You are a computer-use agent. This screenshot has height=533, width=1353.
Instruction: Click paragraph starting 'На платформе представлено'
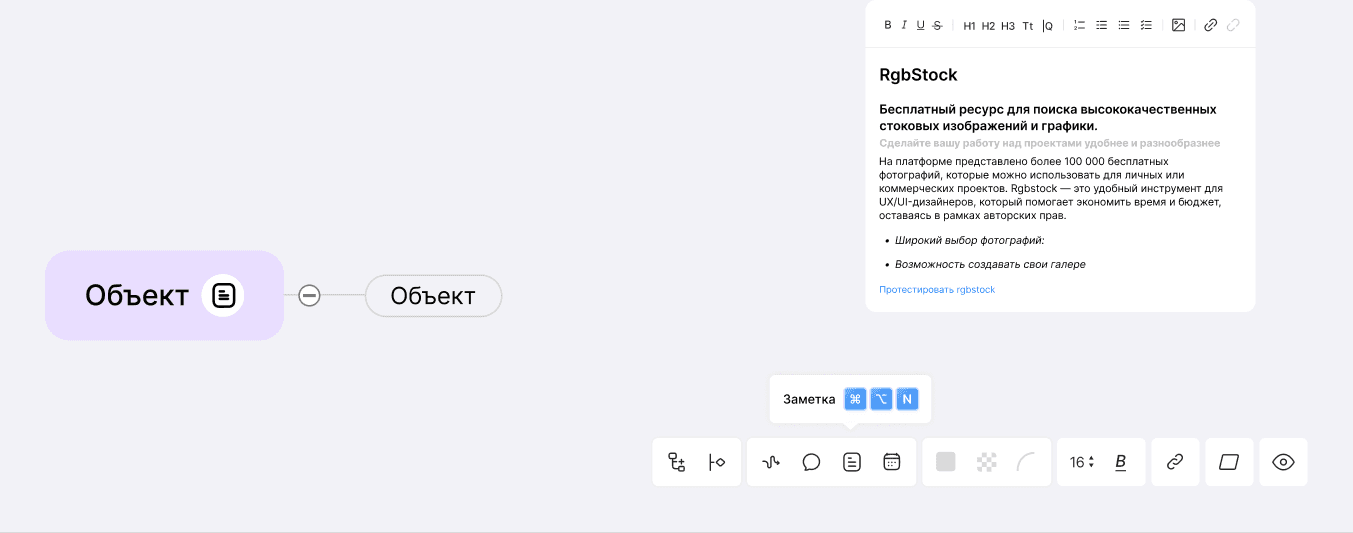1050,188
